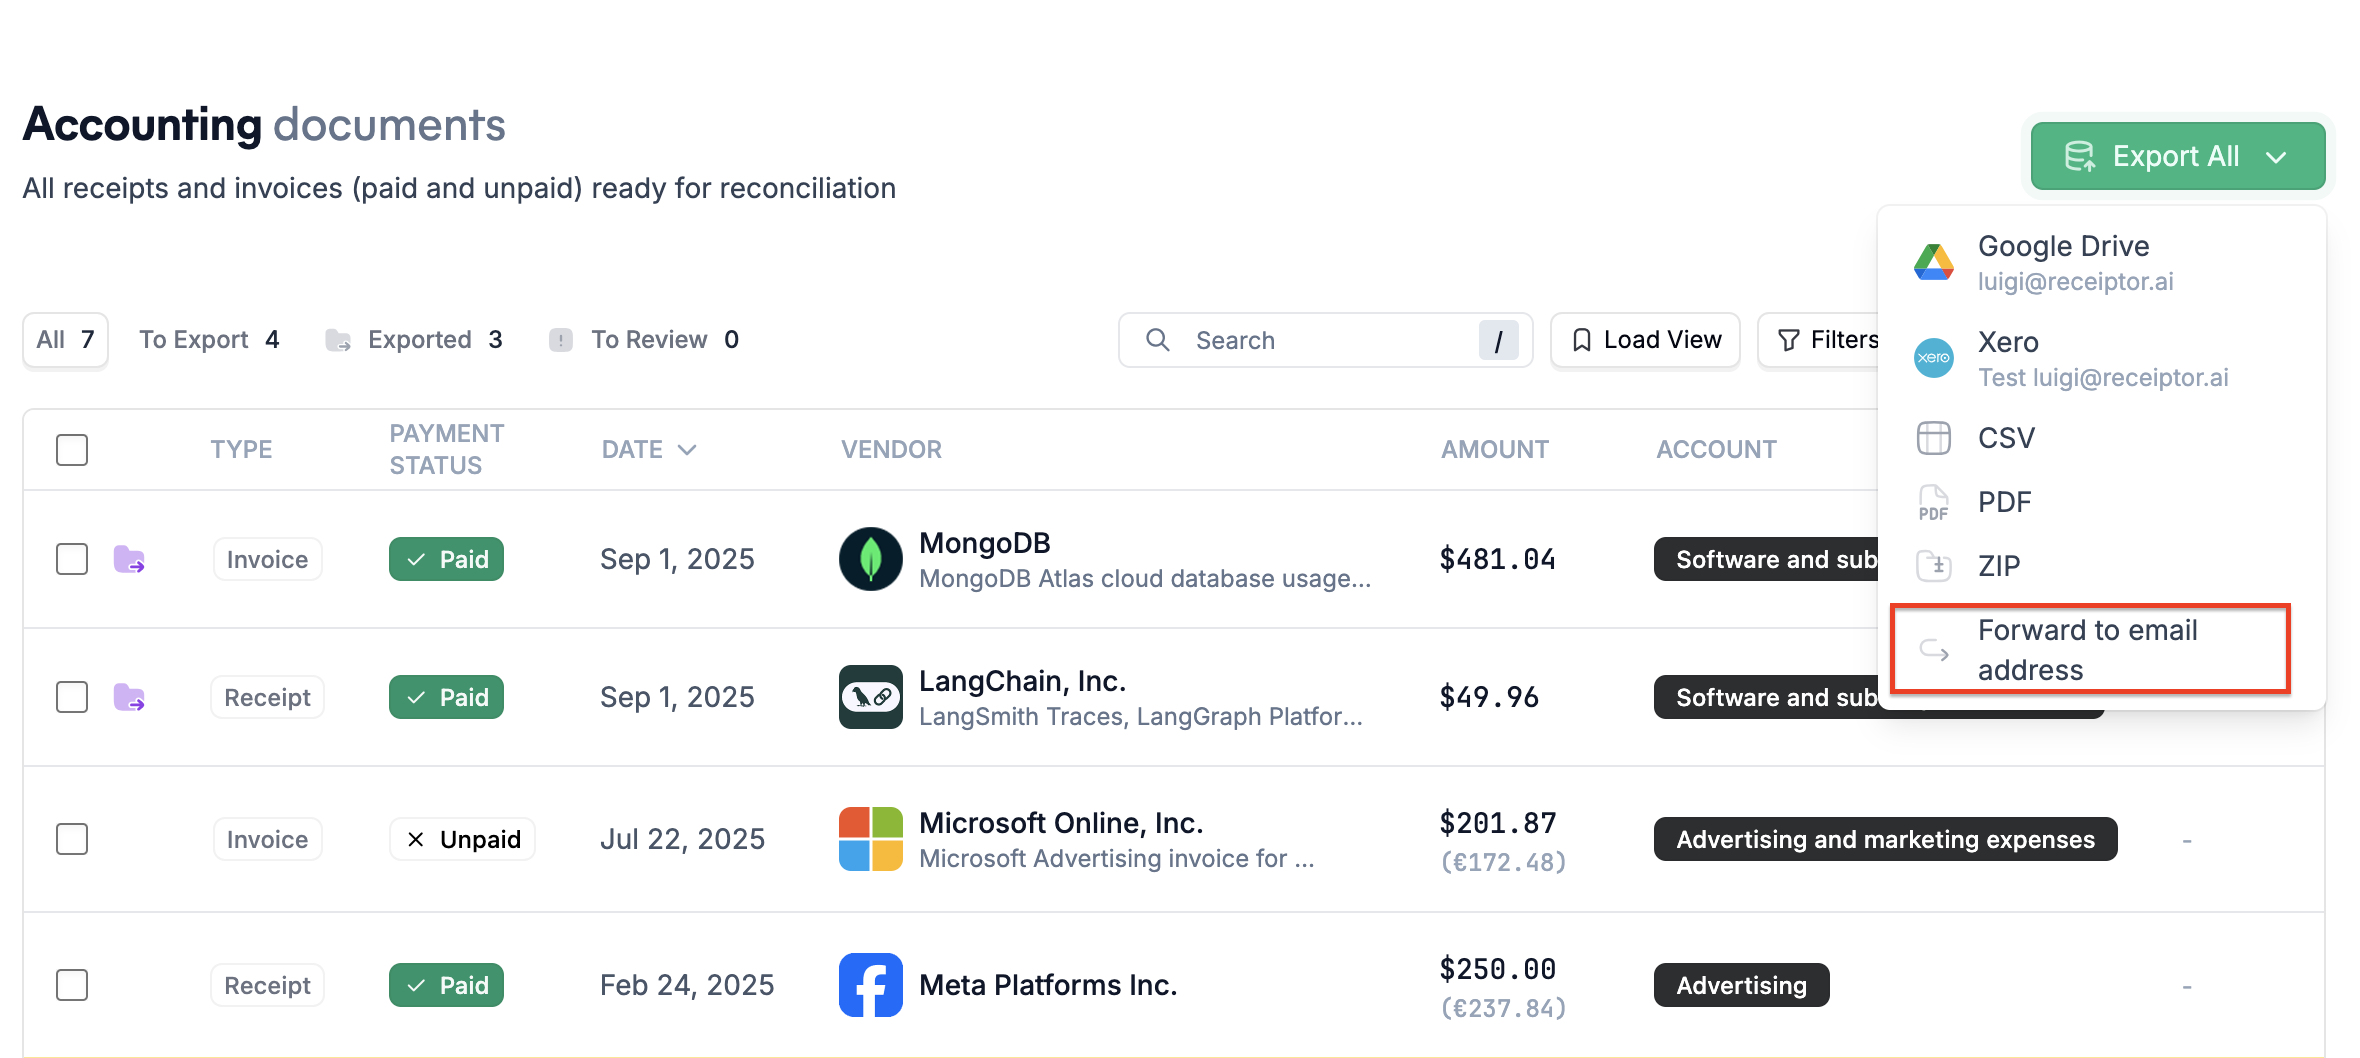Image resolution: width=2360 pixels, height=1058 pixels.
Task: Toggle the select-all checkbox in table header
Action: 72,450
